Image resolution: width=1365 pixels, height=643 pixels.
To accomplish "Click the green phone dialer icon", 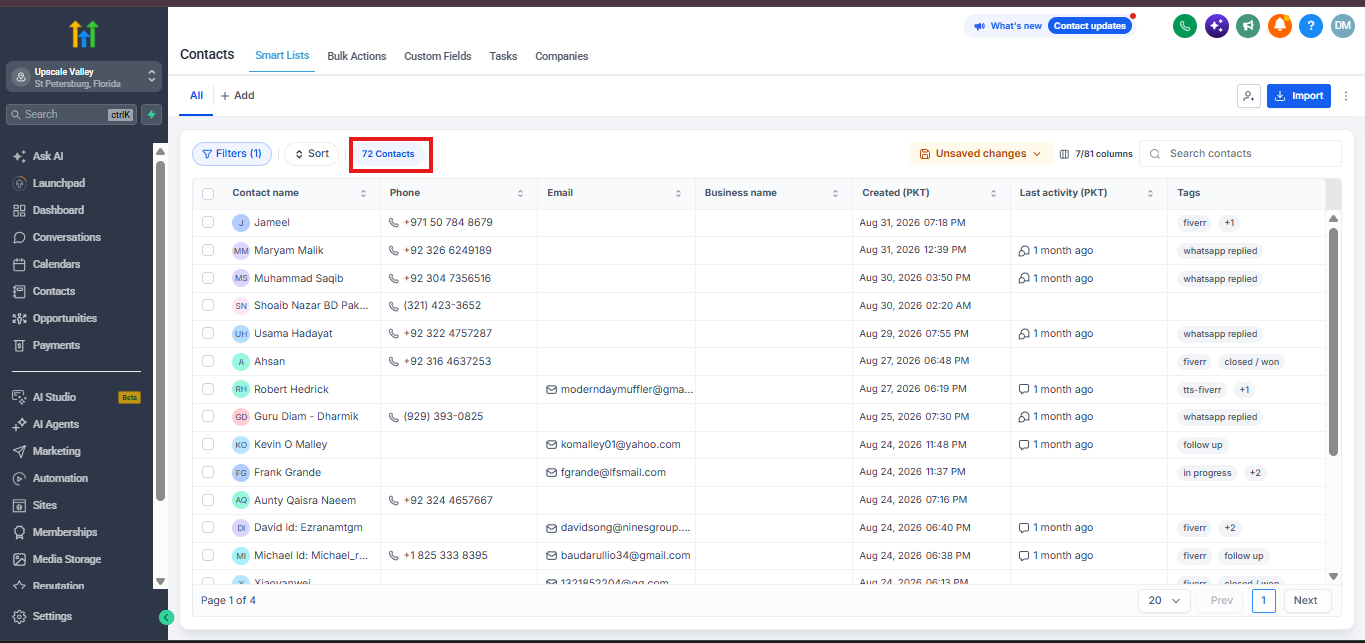I will click(1185, 26).
